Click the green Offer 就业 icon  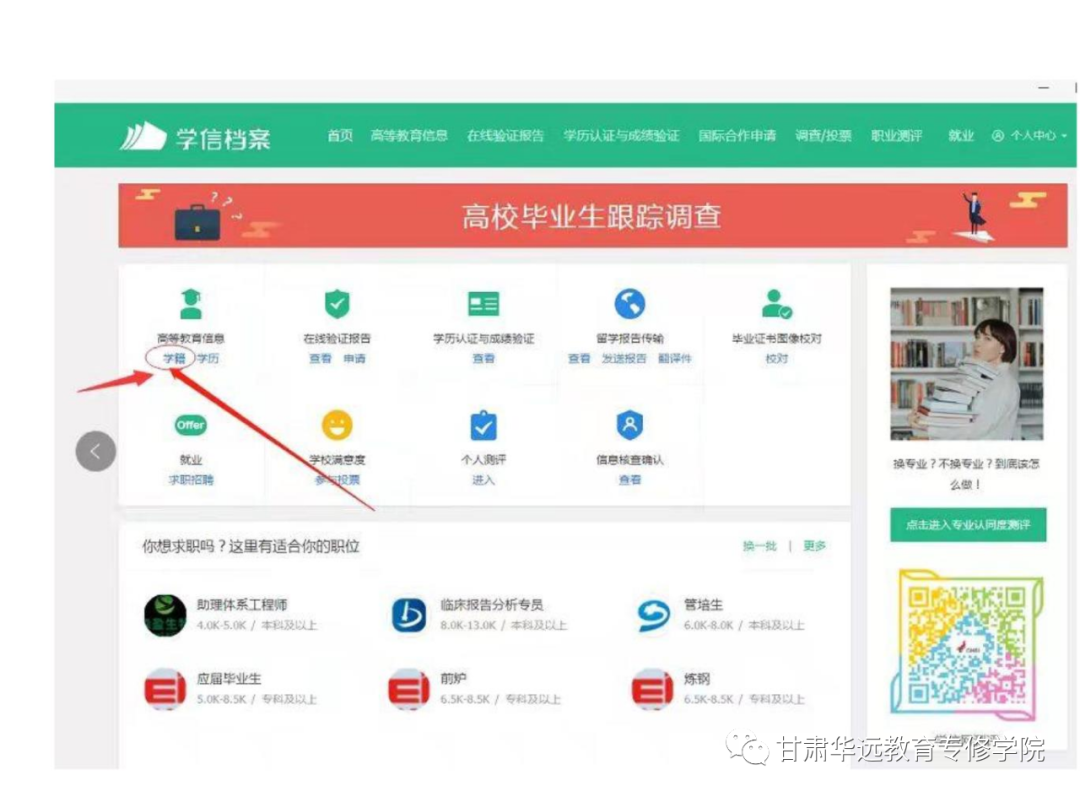pyautogui.click(x=190, y=425)
